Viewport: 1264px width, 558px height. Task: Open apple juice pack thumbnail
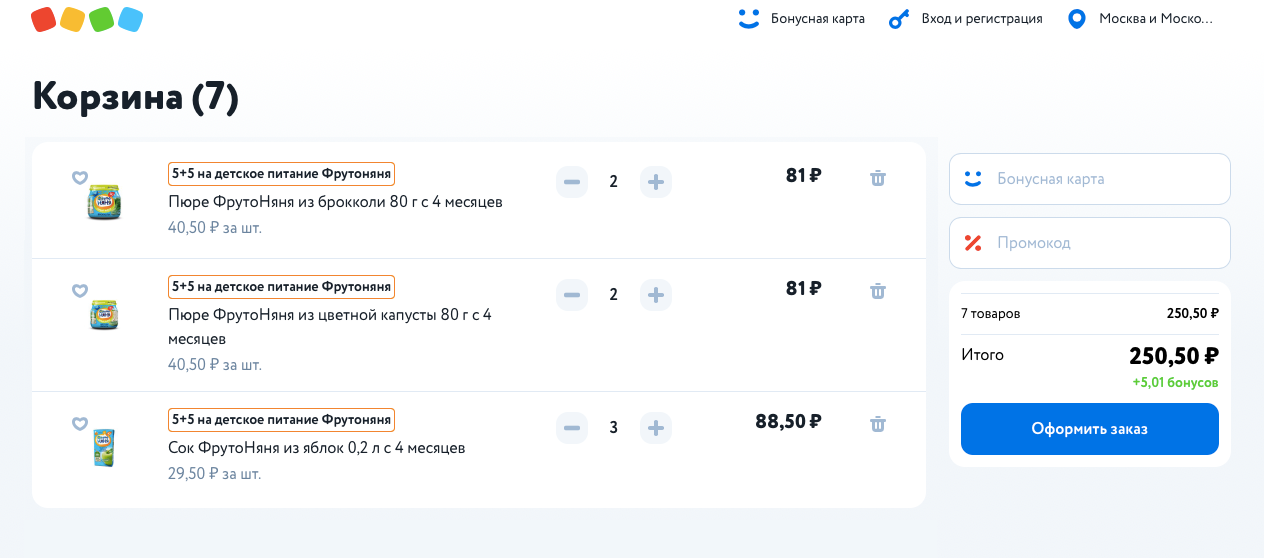(104, 448)
